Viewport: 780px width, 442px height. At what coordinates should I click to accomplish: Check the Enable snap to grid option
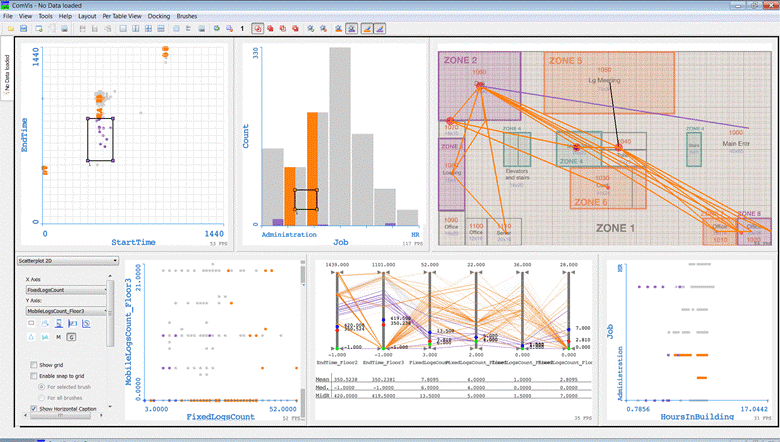(34, 375)
